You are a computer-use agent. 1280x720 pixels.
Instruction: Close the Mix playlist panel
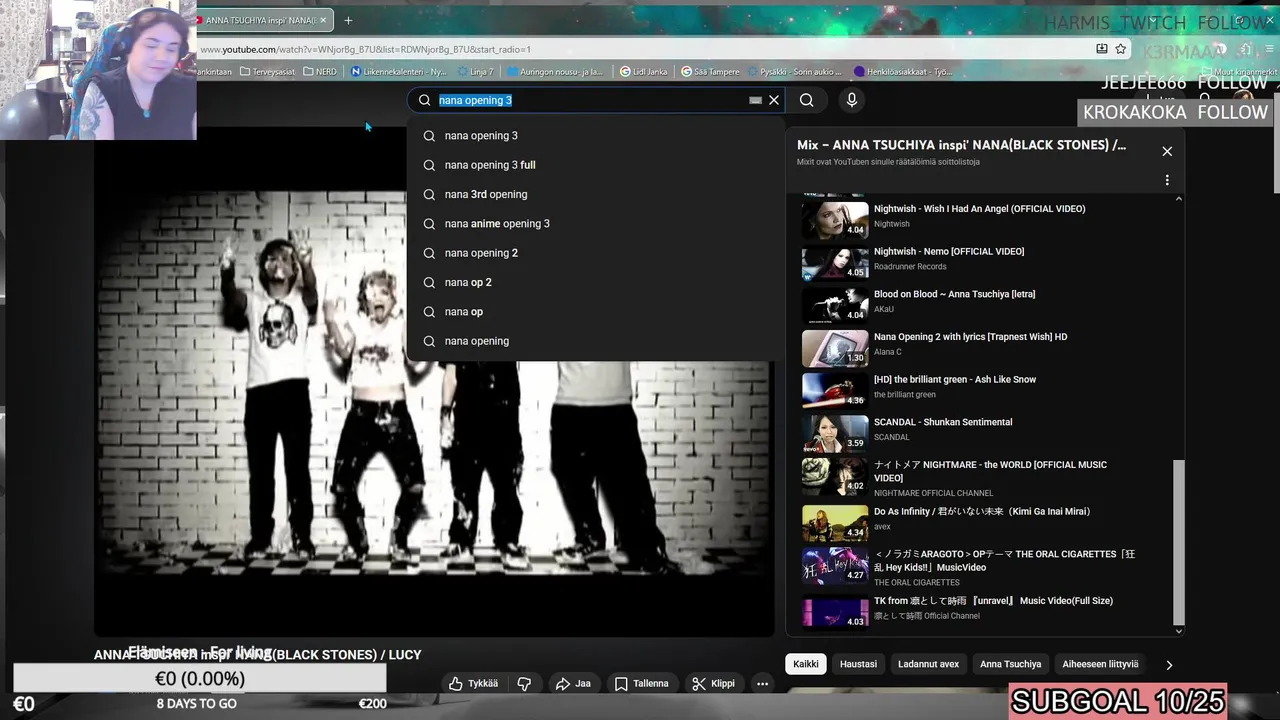click(1167, 151)
